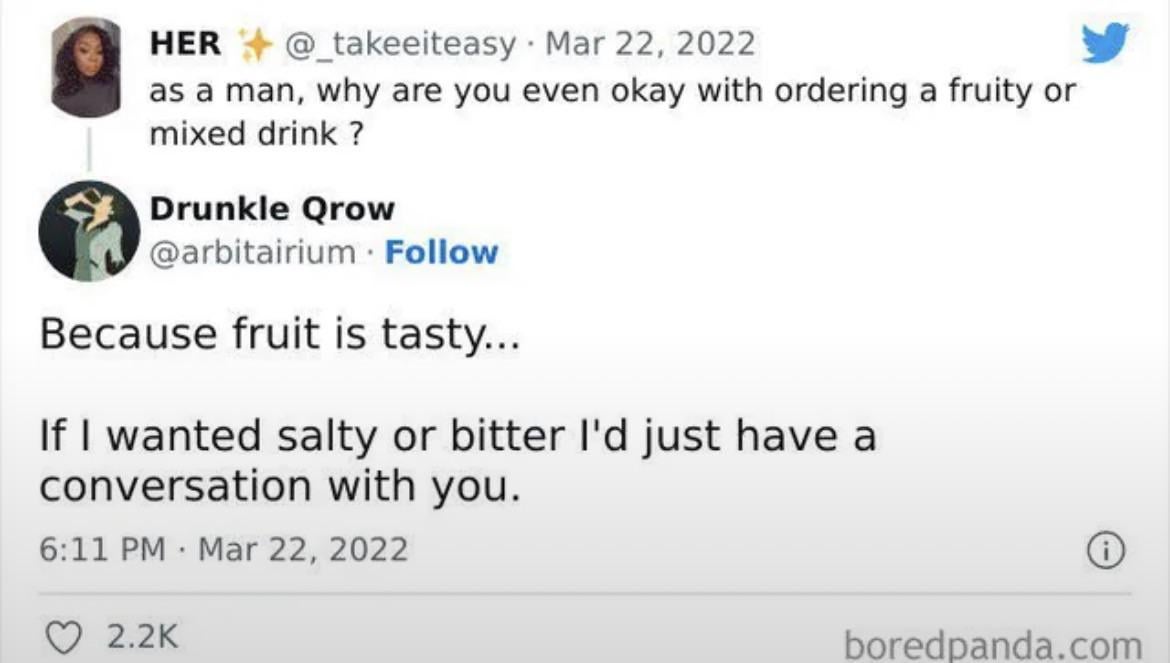Click the sparkle emoji beside HER
This screenshot has width=1170, height=663.
[x=256, y=43]
